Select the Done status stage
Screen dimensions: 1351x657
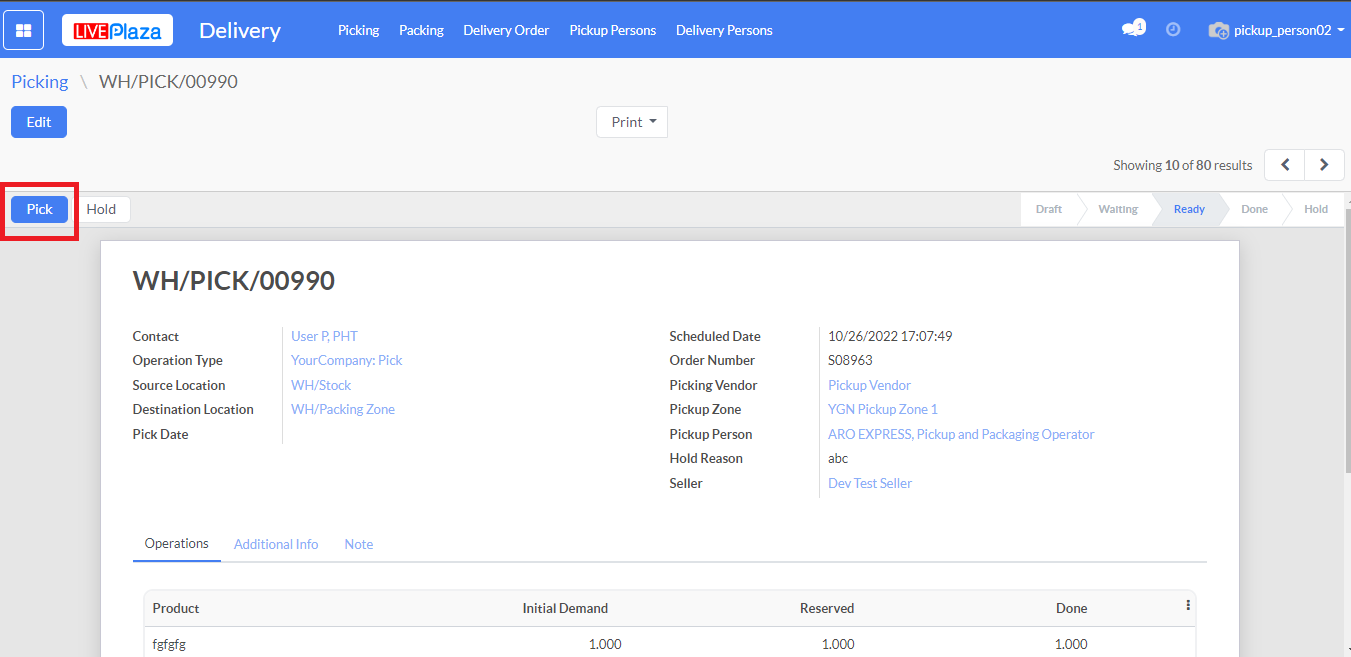(1254, 209)
